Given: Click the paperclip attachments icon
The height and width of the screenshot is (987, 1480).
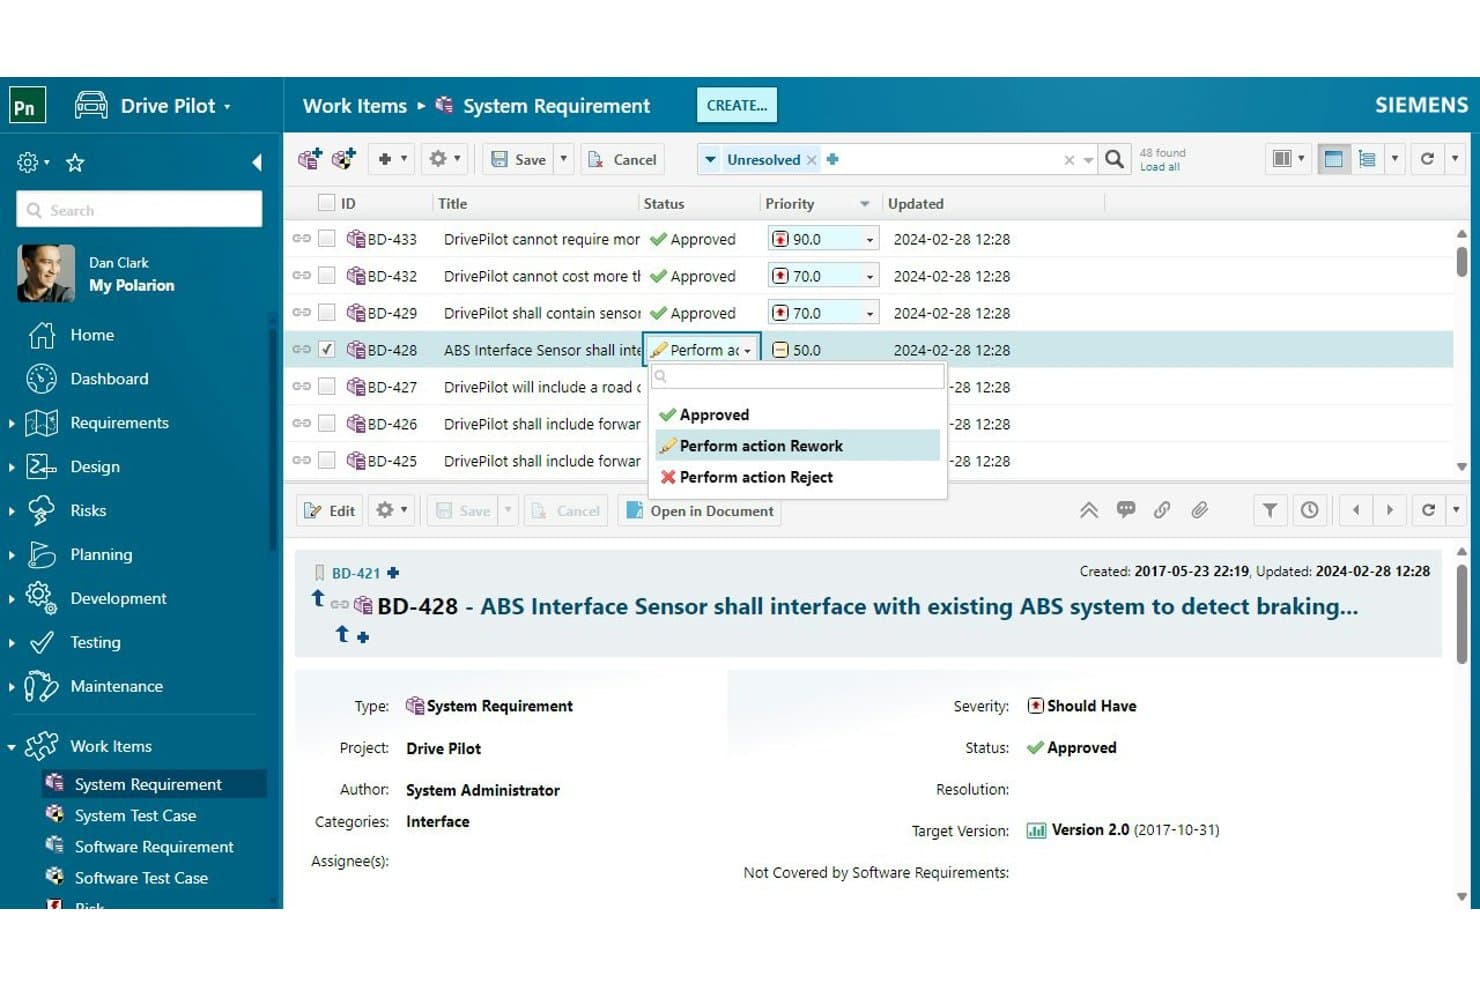Looking at the screenshot, I should [x=1199, y=510].
